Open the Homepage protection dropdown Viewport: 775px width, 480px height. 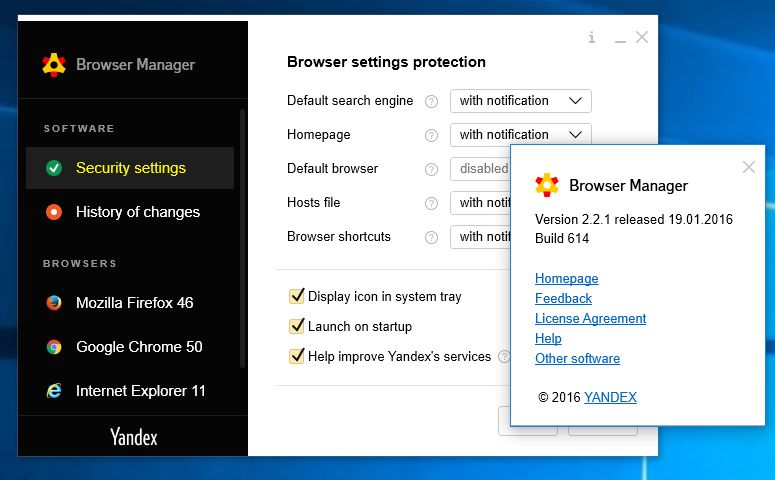point(520,134)
